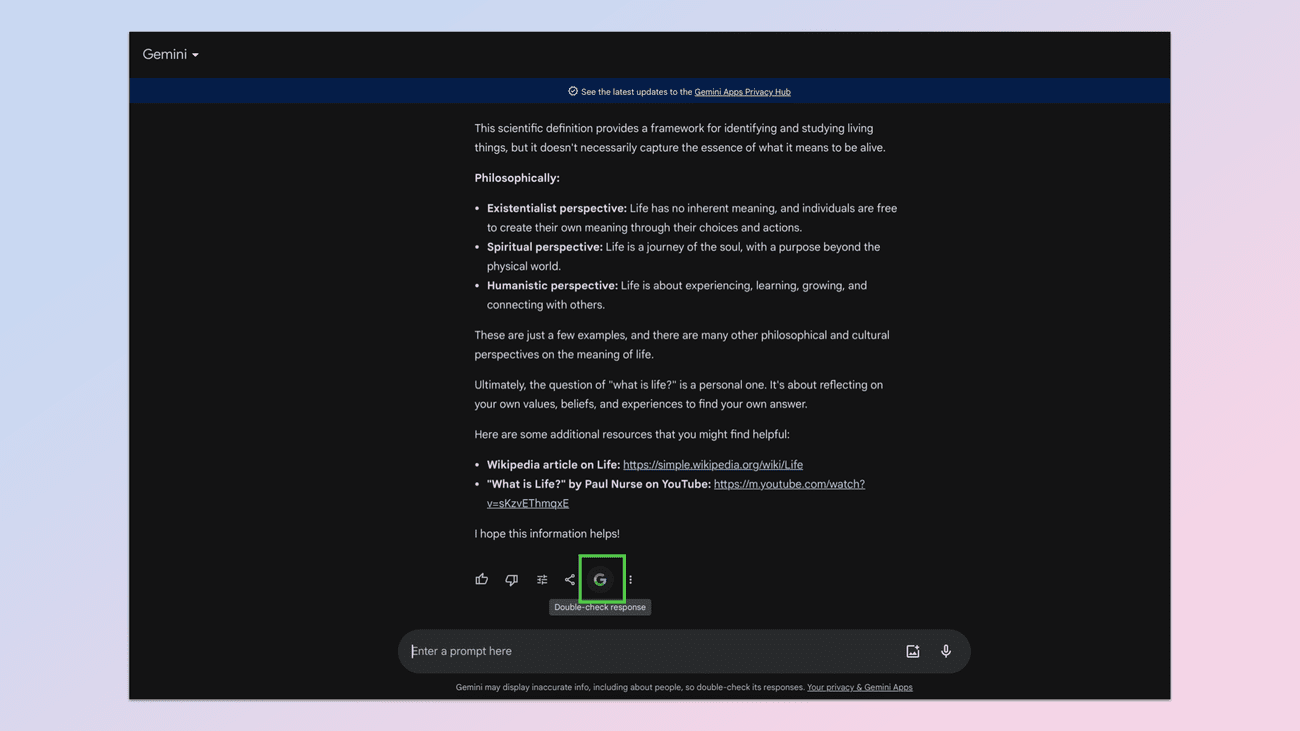Open the Gemini Apps Privacy Hub link
Screen dimensions: 1300x731
[742, 91]
